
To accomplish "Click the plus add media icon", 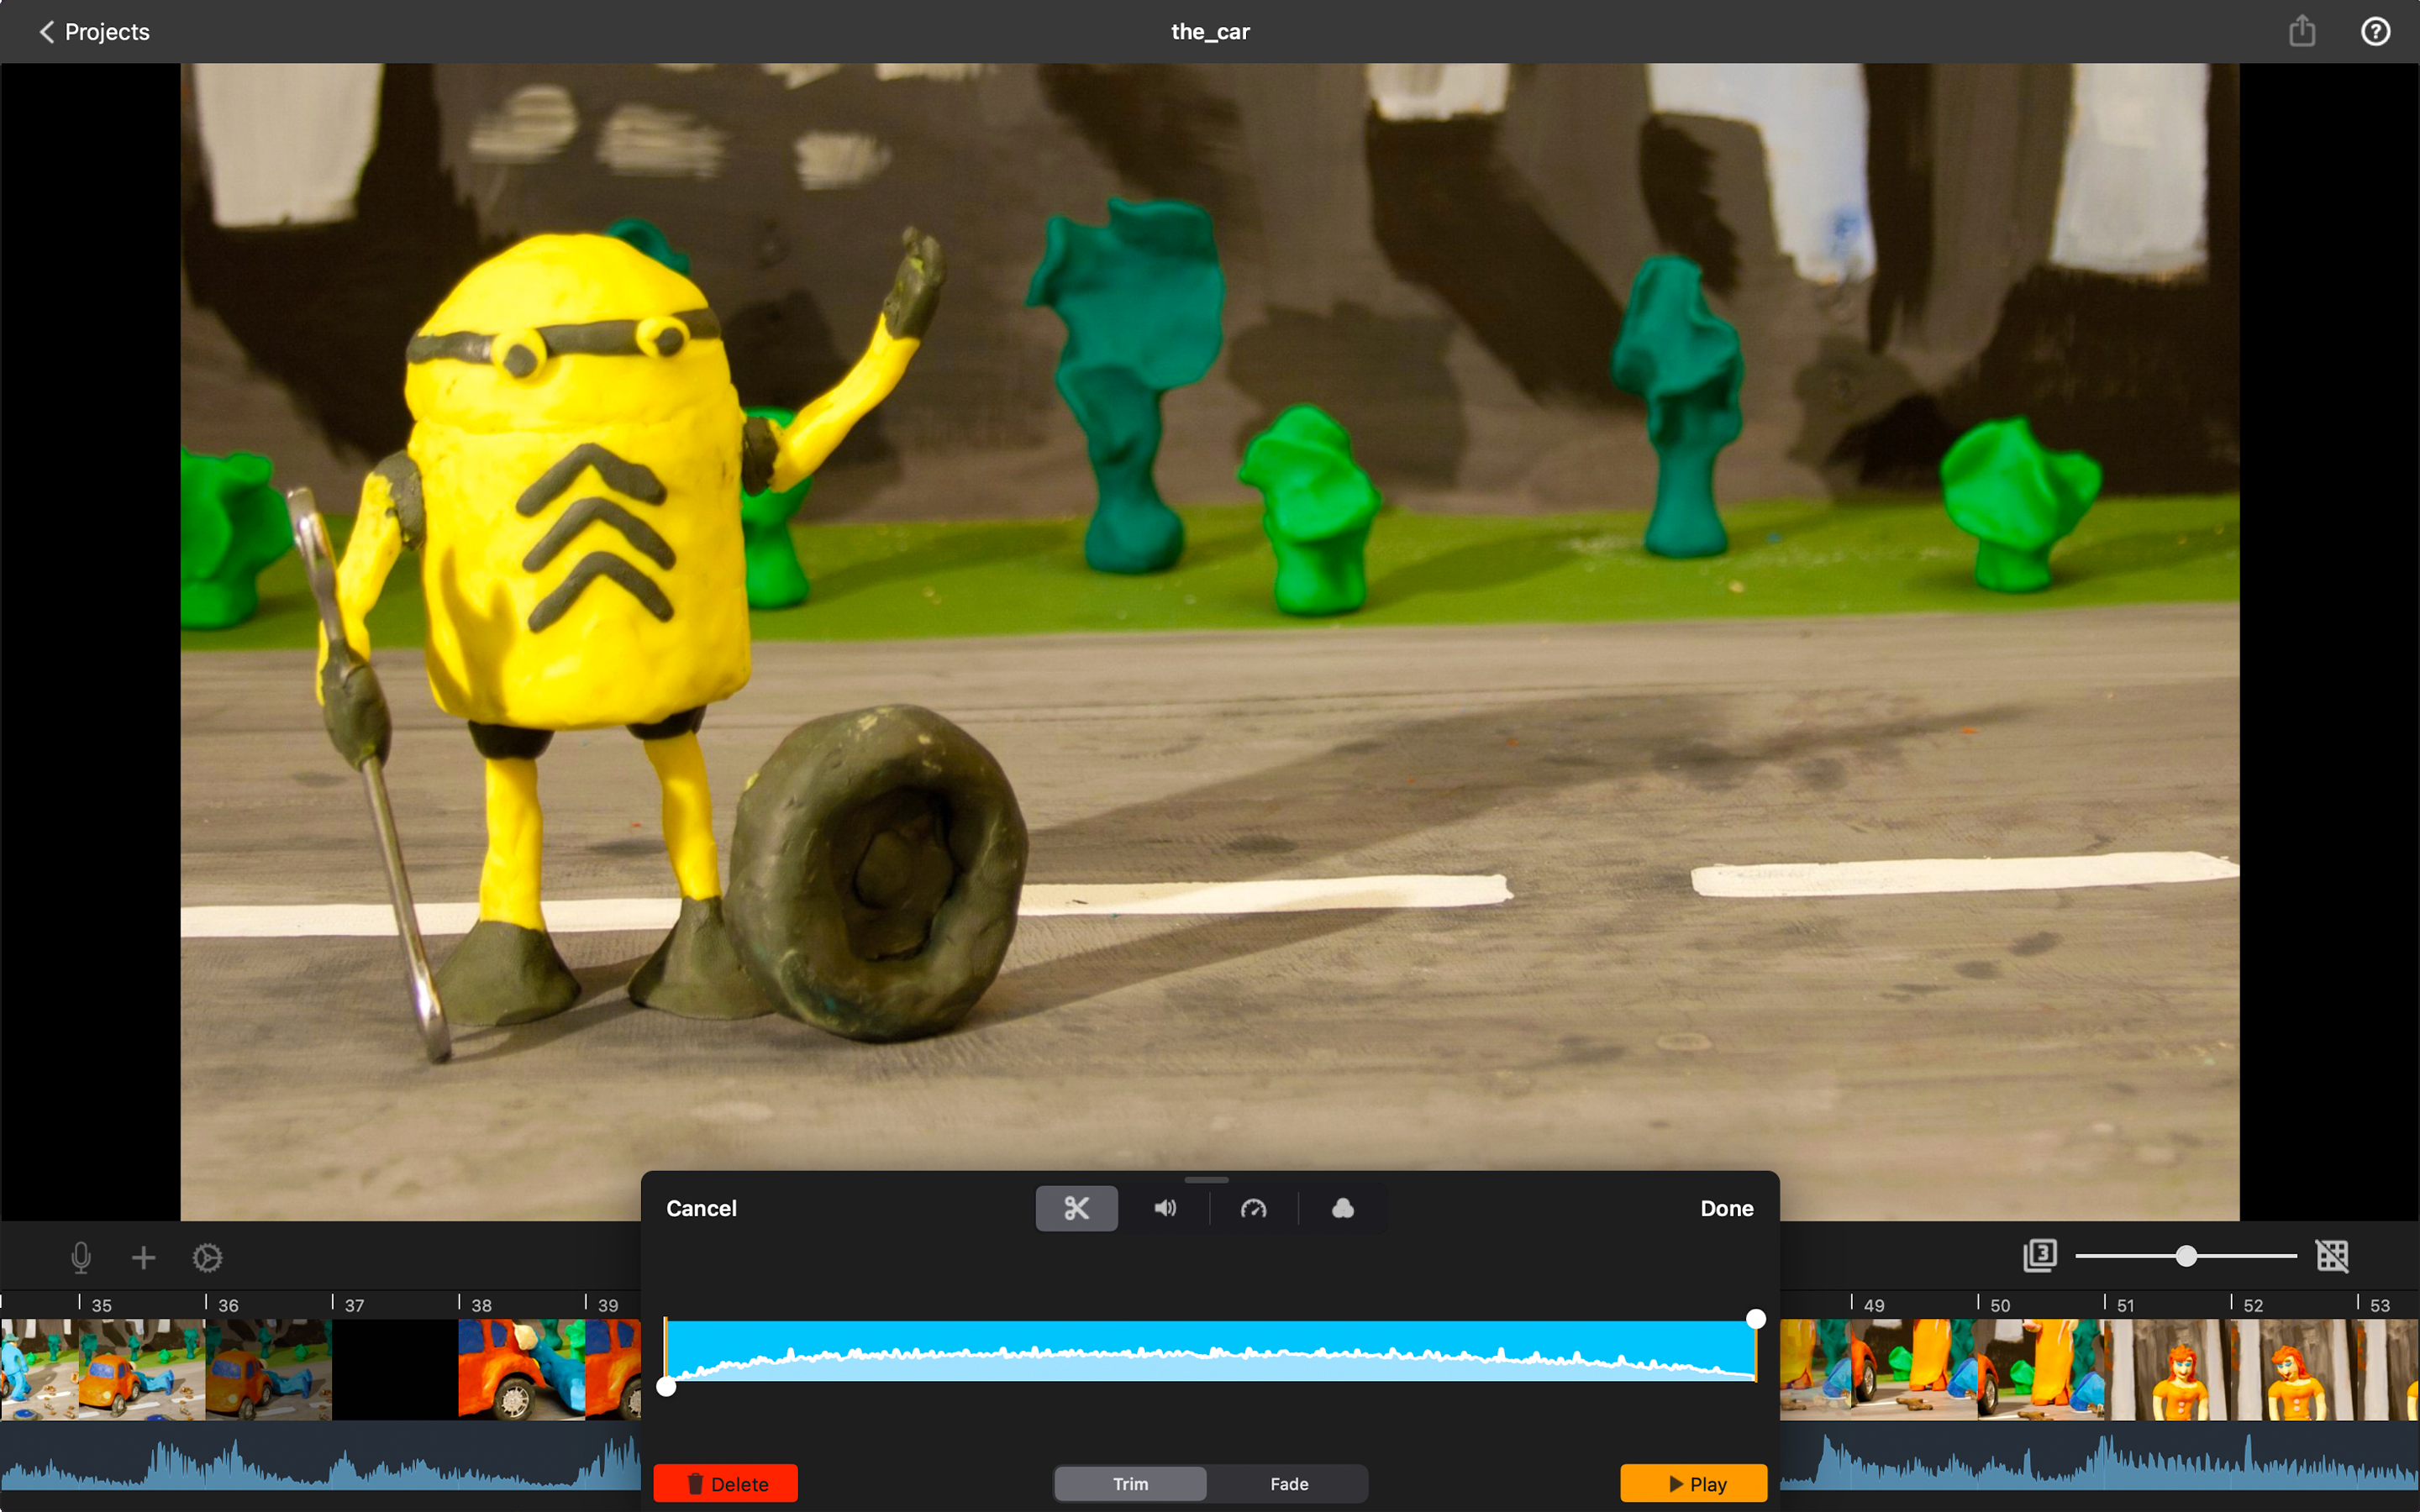I will (143, 1257).
